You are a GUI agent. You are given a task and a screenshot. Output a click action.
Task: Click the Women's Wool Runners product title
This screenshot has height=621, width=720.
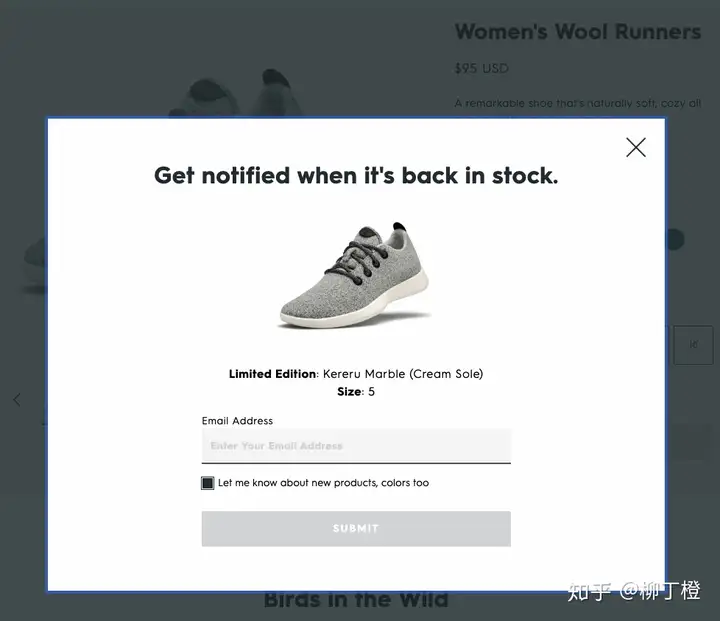coord(578,32)
